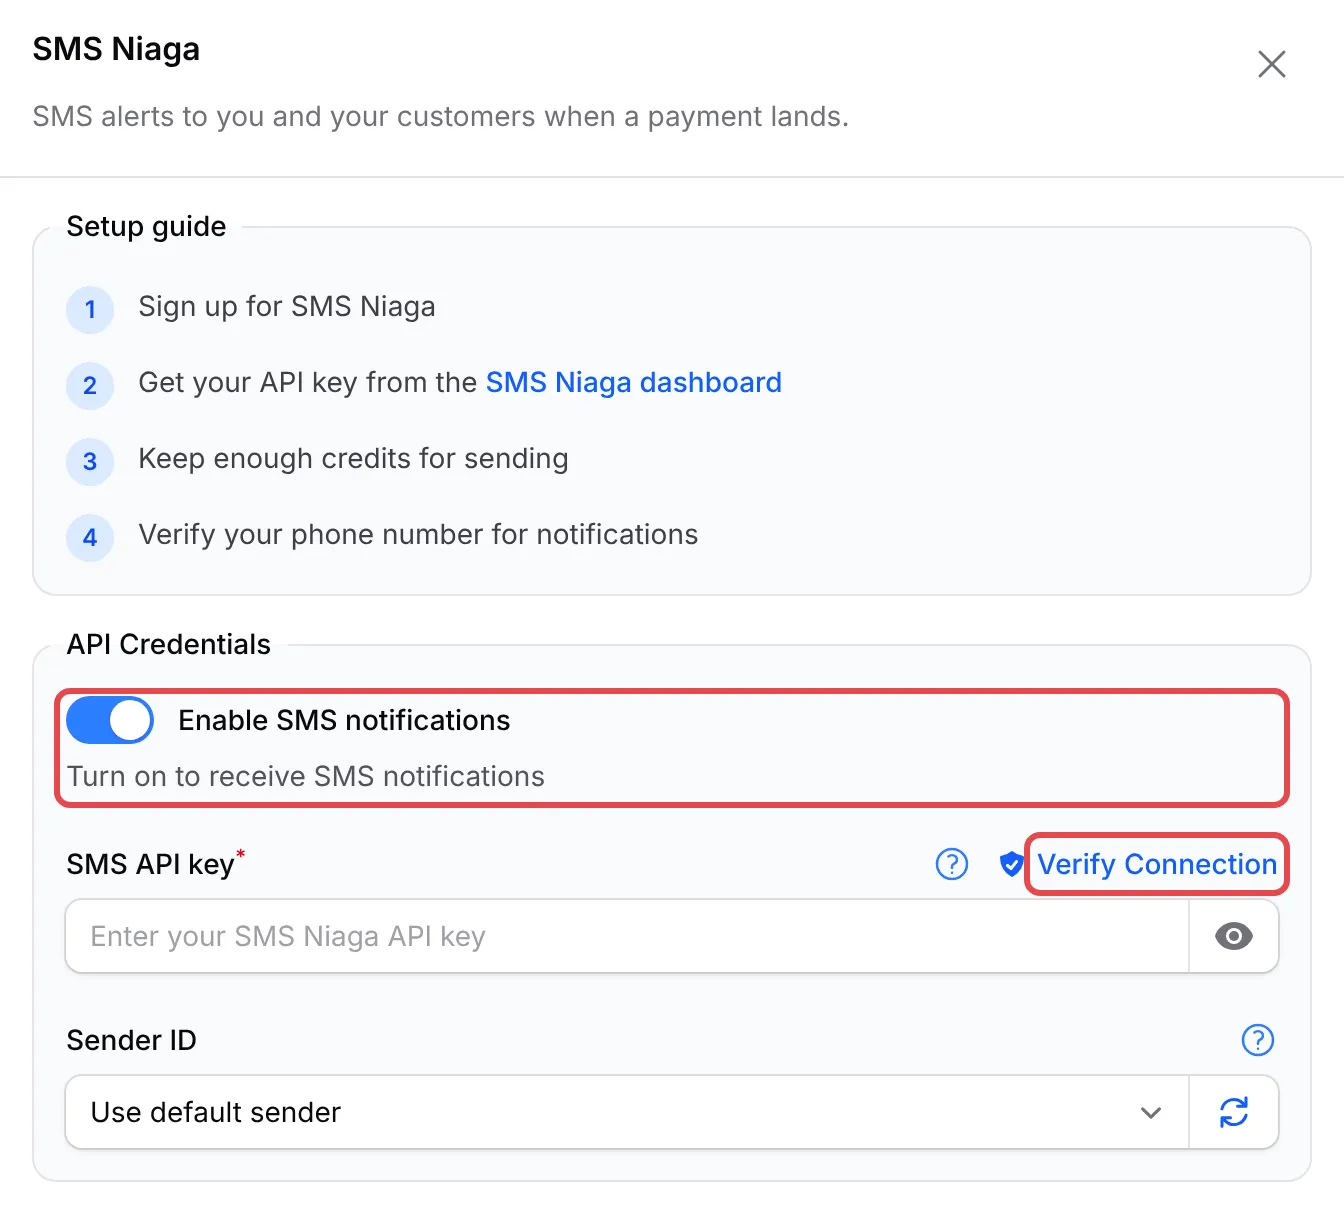Click the 'Enable SMS notifications' label

click(344, 720)
